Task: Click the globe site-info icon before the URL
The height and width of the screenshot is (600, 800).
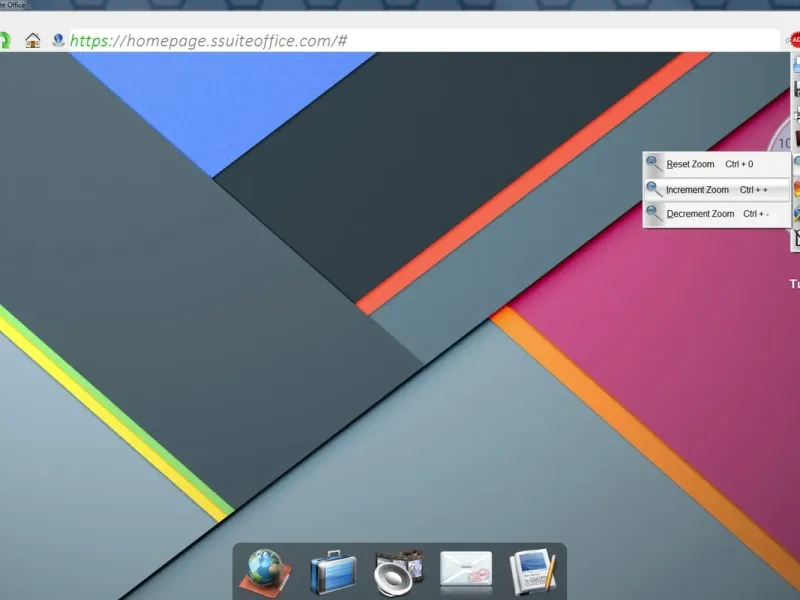Action: 58,40
